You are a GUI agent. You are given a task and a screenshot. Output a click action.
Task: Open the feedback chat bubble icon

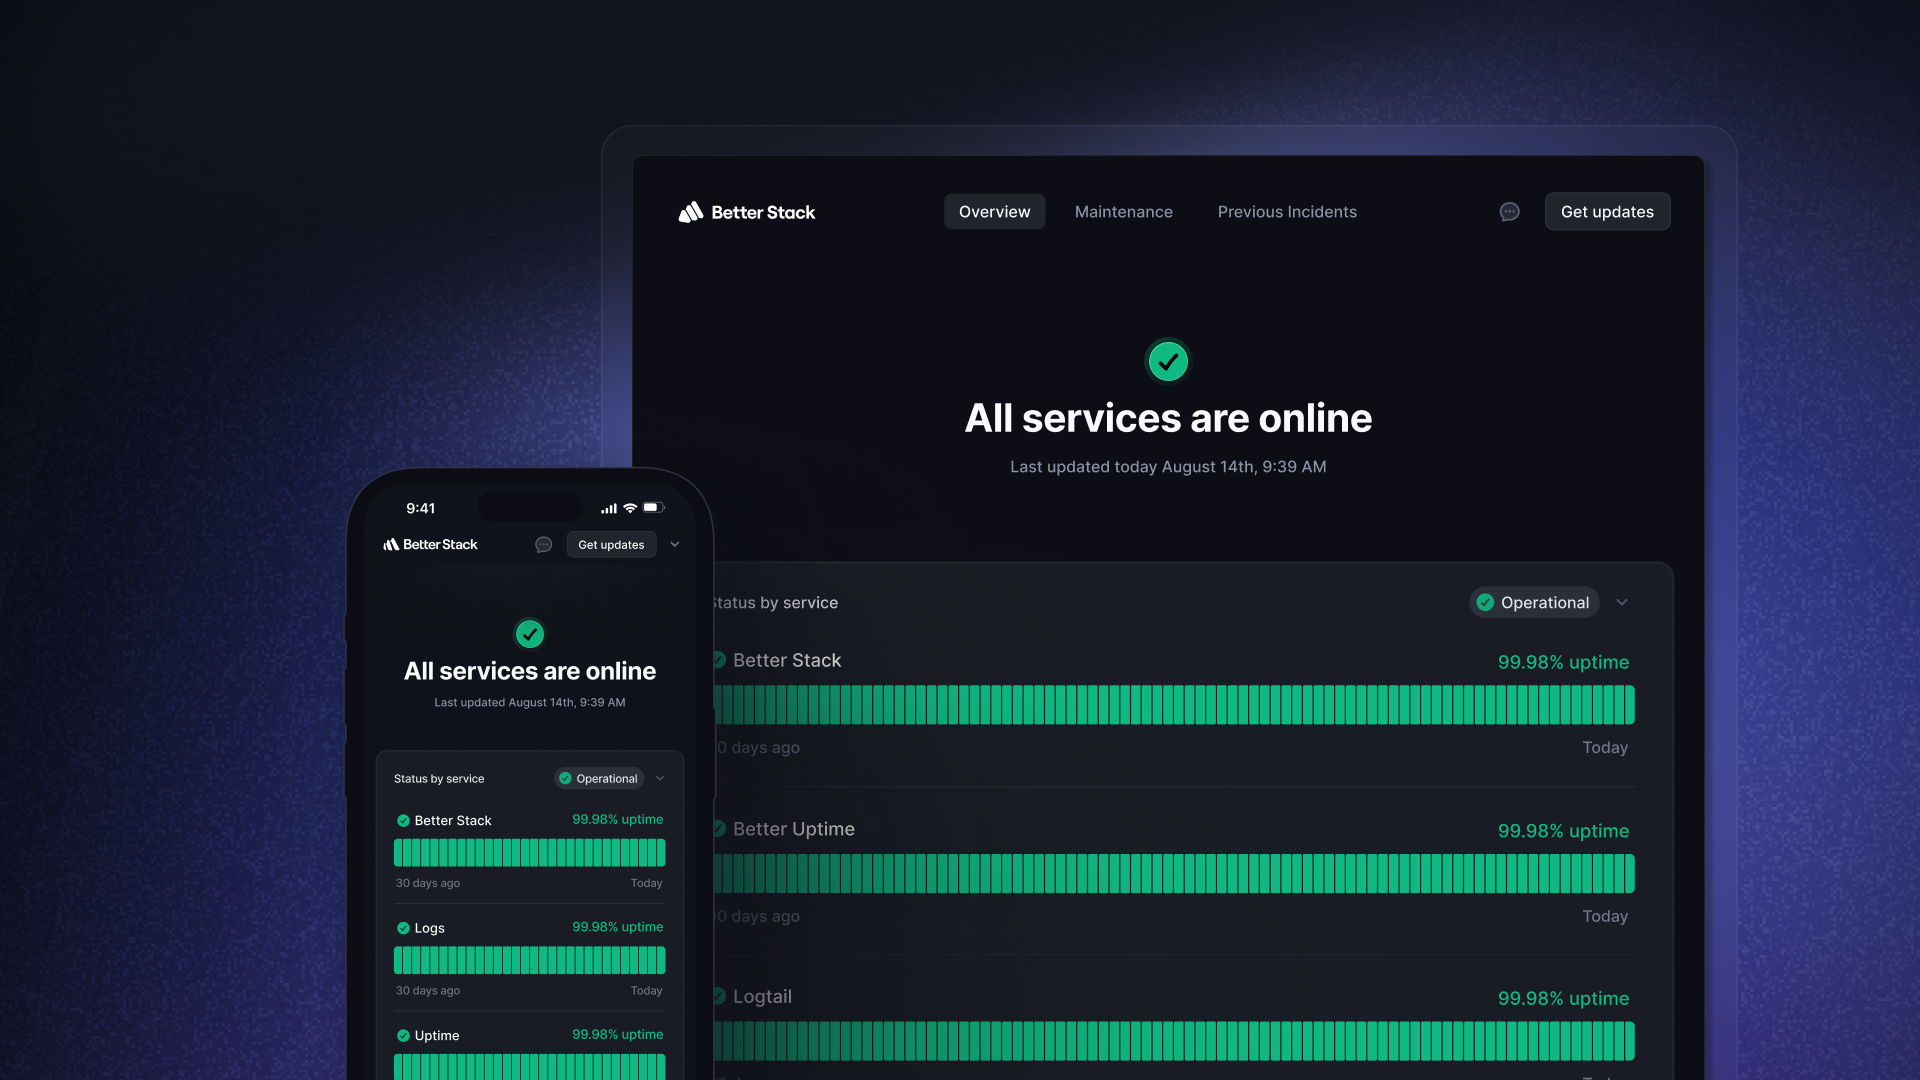coord(1509,211)
